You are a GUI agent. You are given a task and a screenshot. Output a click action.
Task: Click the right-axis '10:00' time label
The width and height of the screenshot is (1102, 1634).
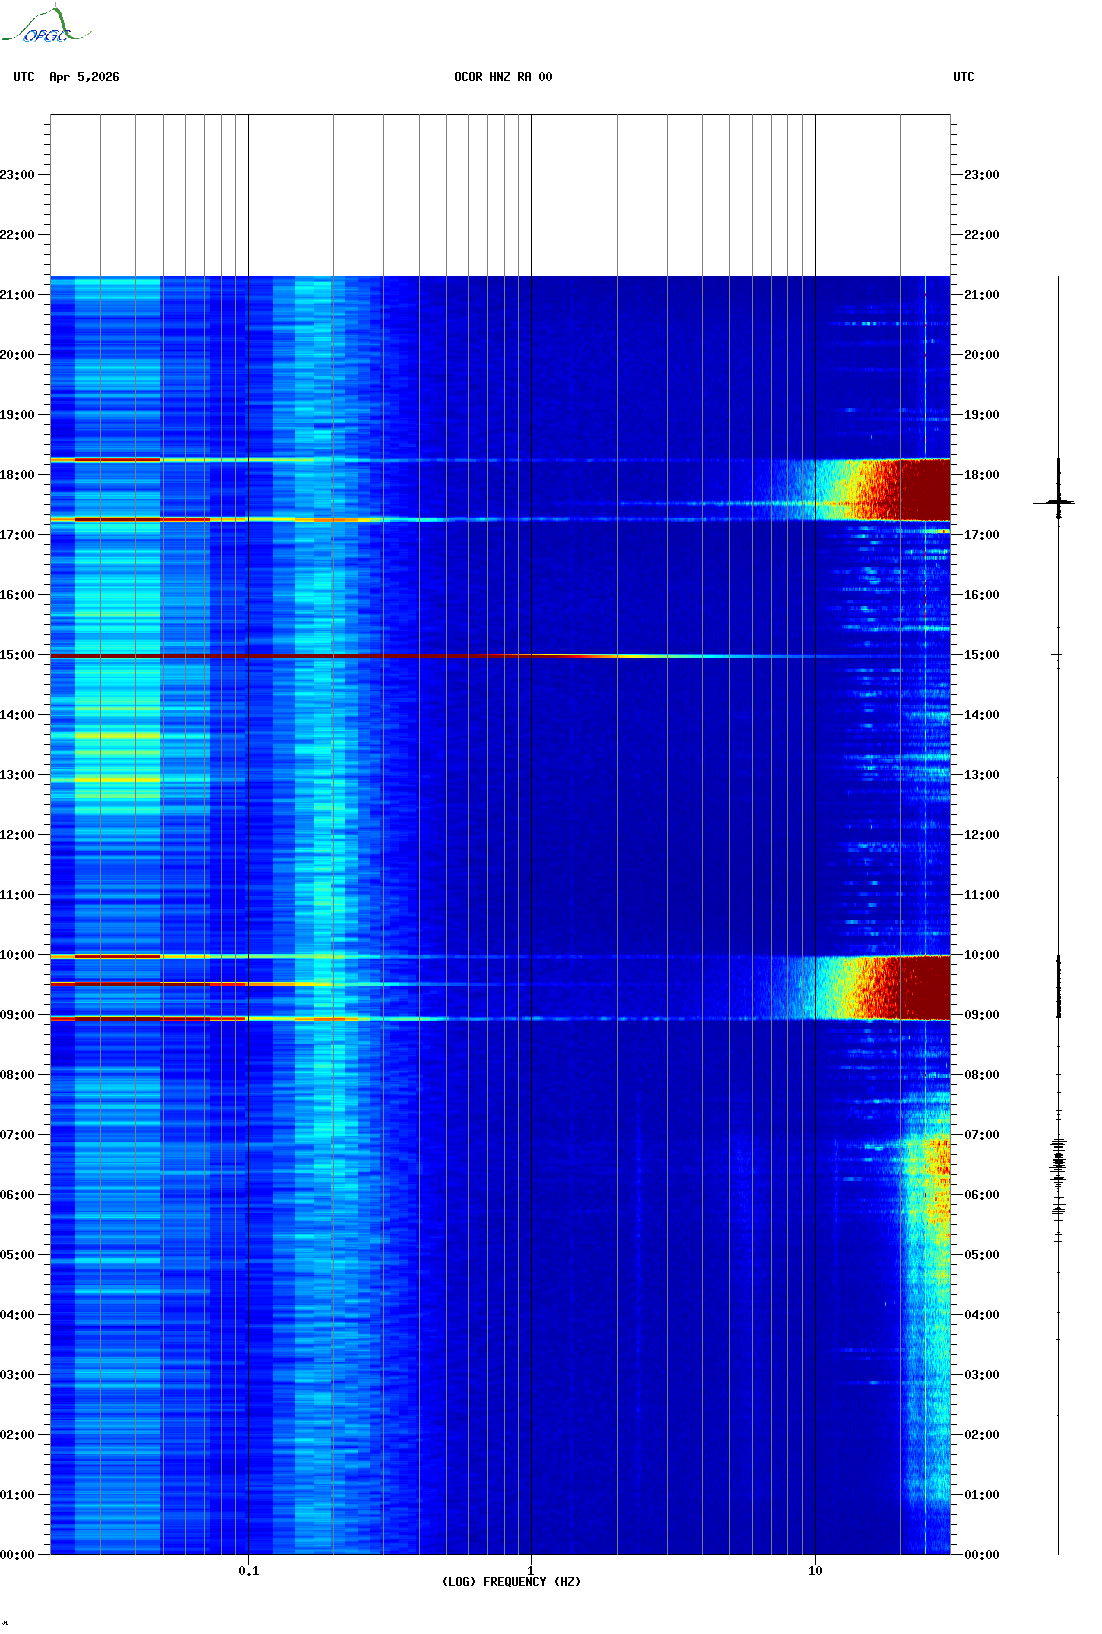pyautogui.click(x=981, y=955)
